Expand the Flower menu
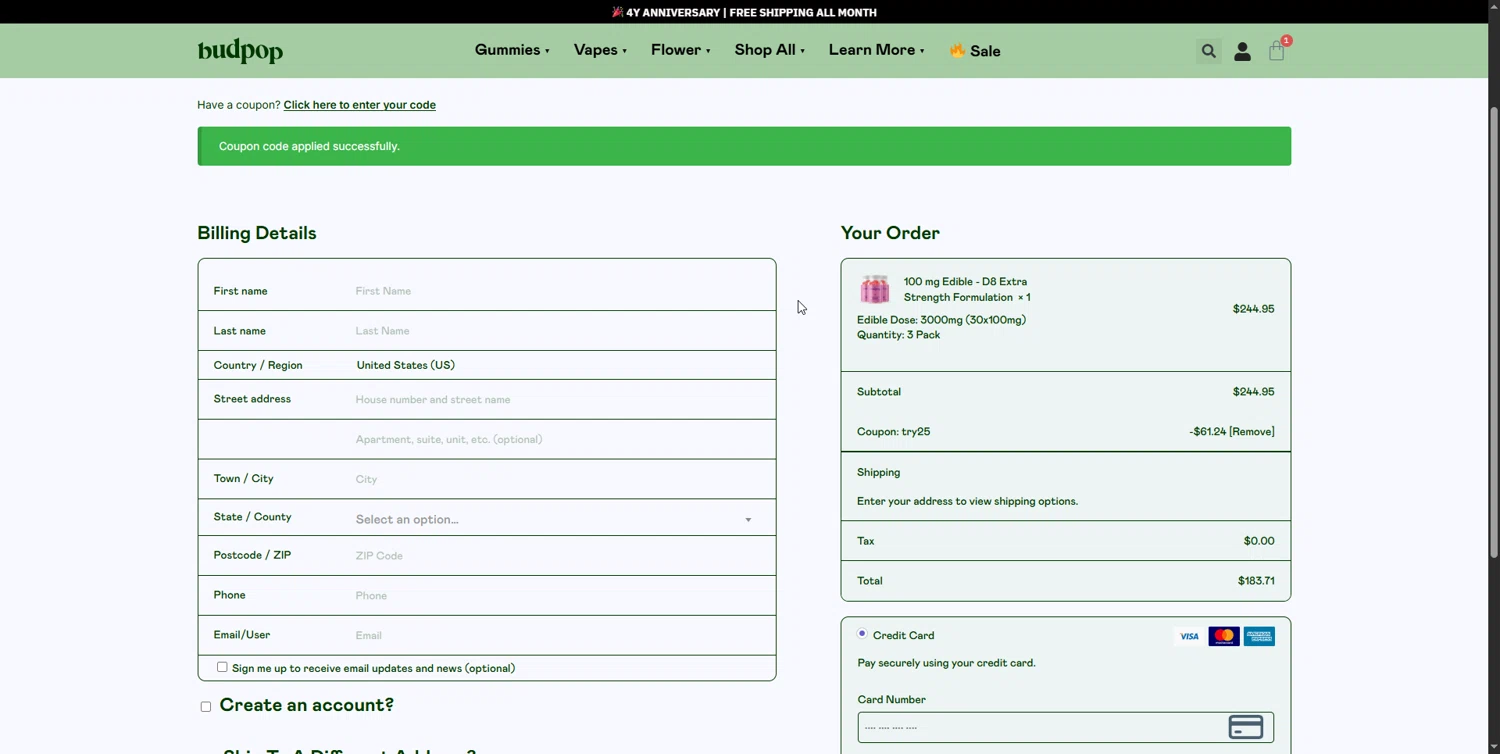1500x754 pixels. point(680,50)
